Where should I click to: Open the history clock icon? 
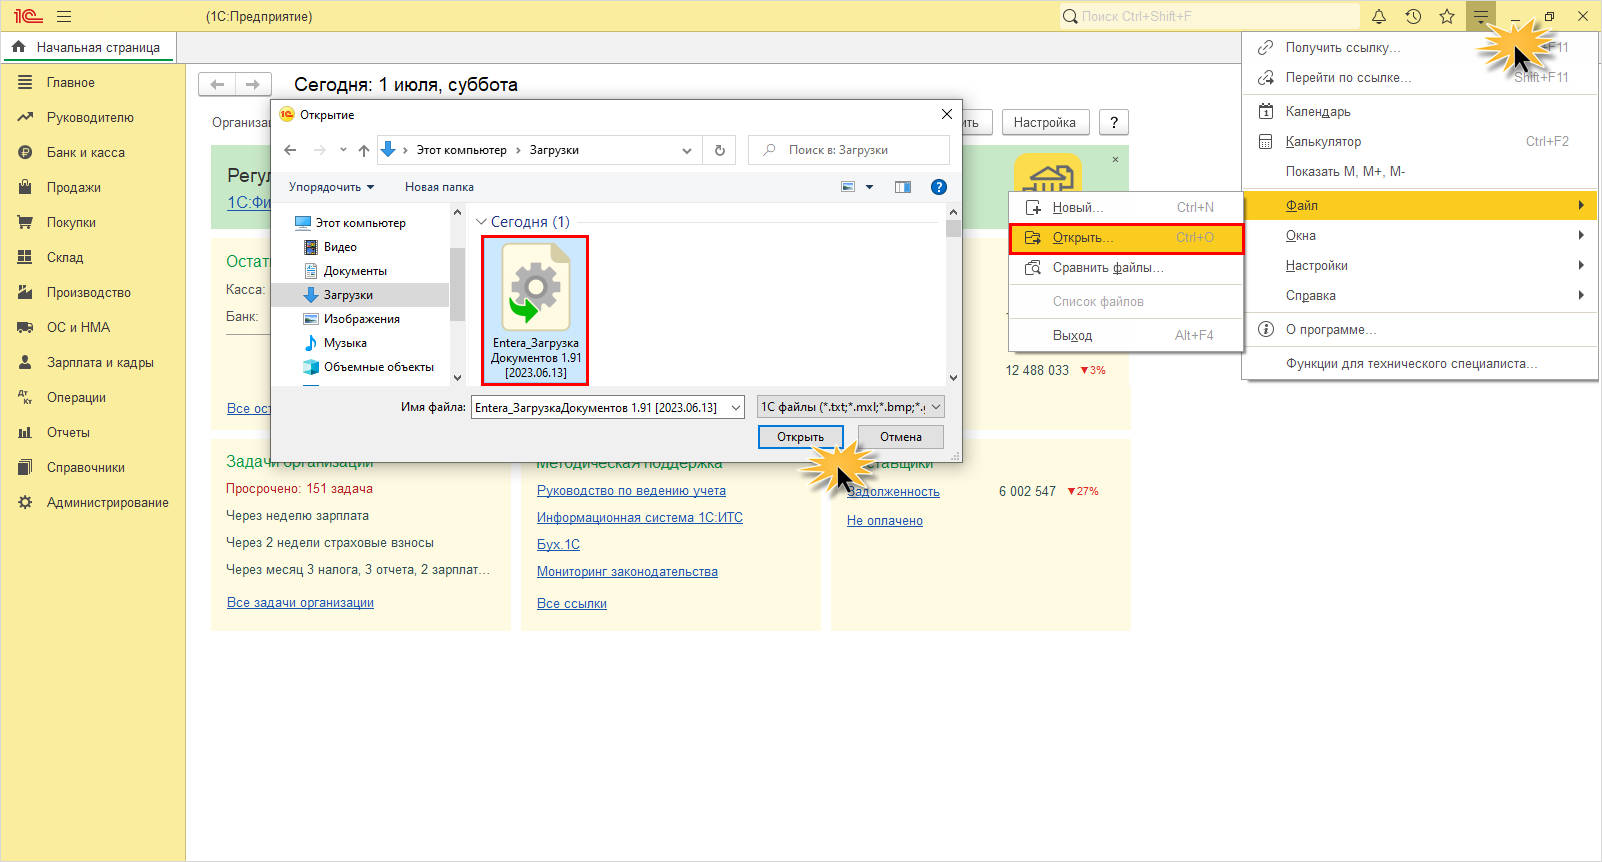(1413, 16)
